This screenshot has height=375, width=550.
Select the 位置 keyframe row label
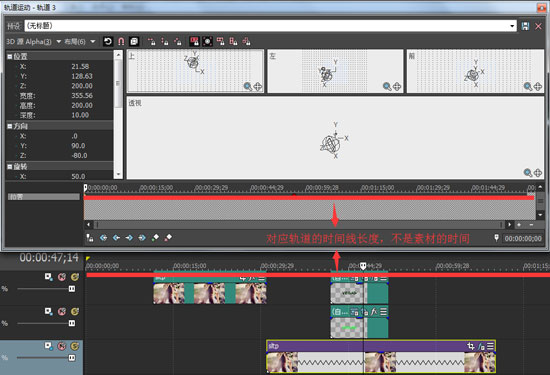43,197
